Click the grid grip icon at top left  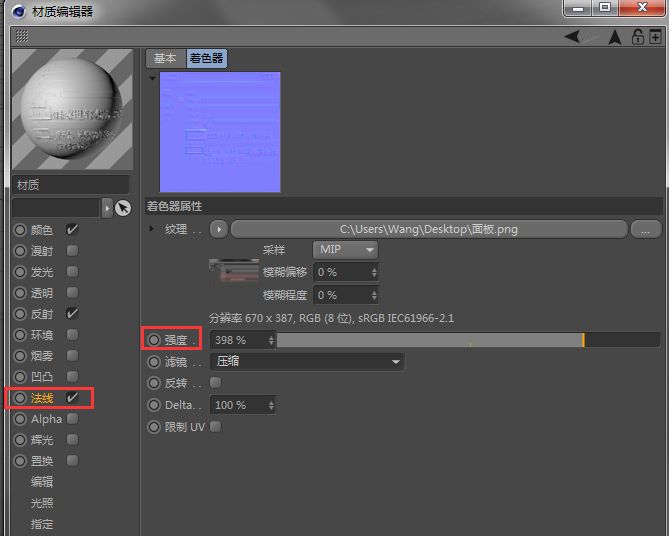[x=22, y=37]
